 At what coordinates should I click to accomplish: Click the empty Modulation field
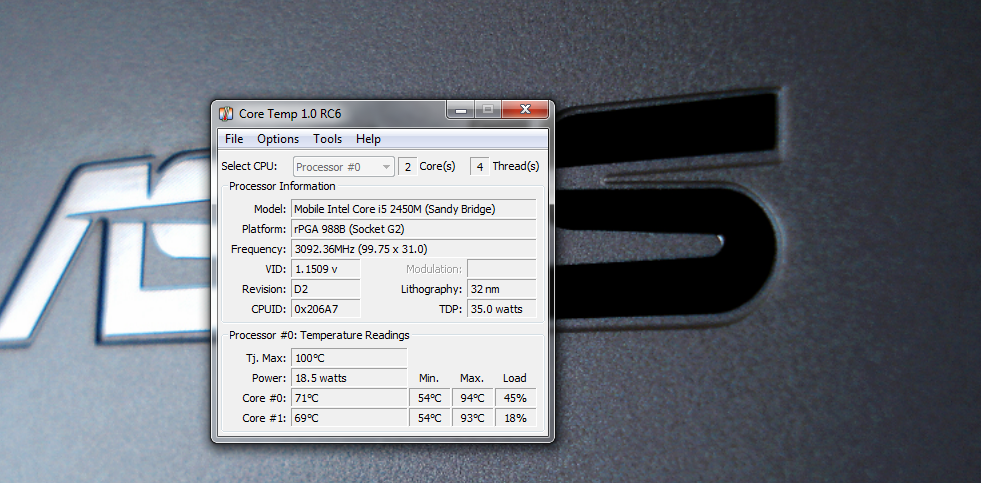click(x=502, y=269)
